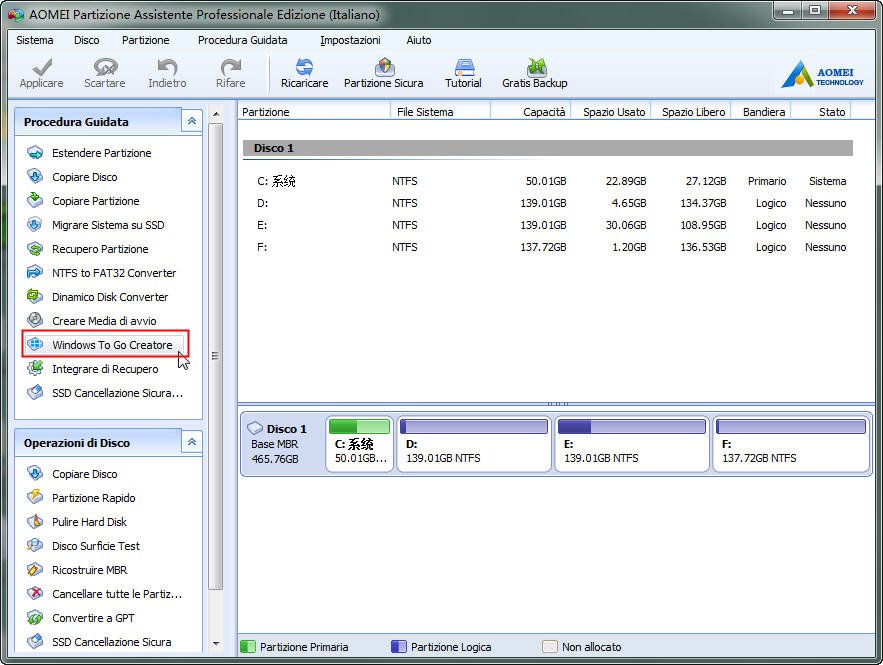
Task: Click the Non allocato legend swatch
Action: [x=550, y=646]
